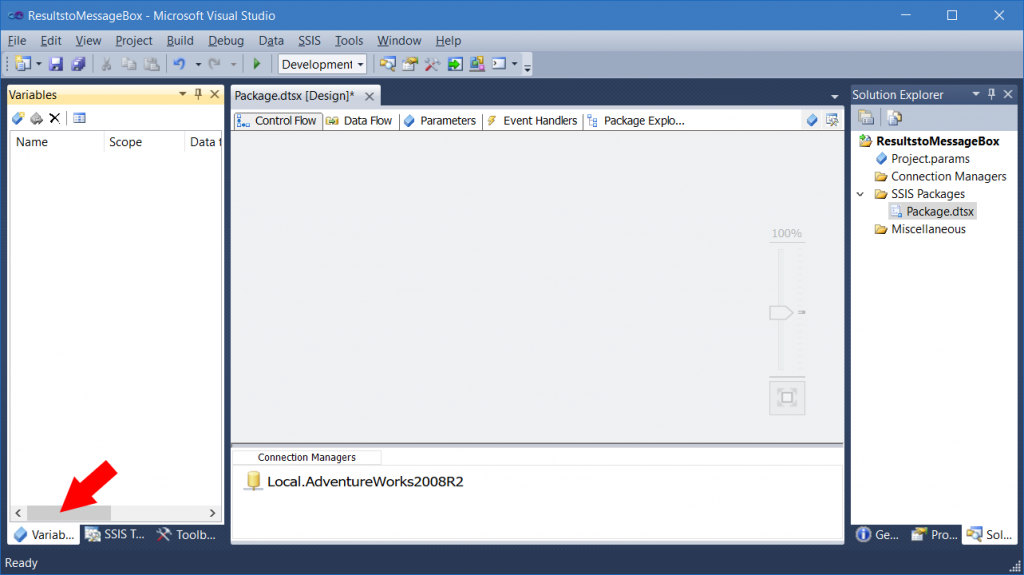The image size is (1024, 575).
Task: Click the Variables panel horizontal scrollbar thumb
Action: pyautogui.click(x=68, y=512)
